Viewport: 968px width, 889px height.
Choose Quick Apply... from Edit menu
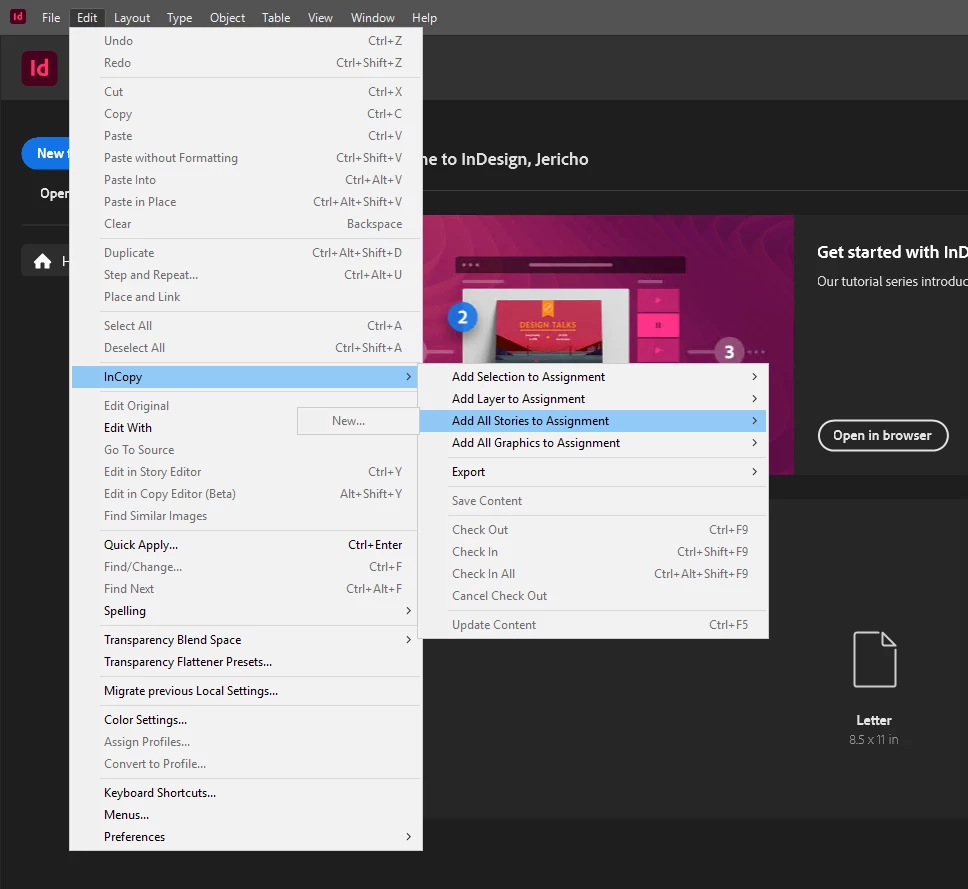[245, 545]
